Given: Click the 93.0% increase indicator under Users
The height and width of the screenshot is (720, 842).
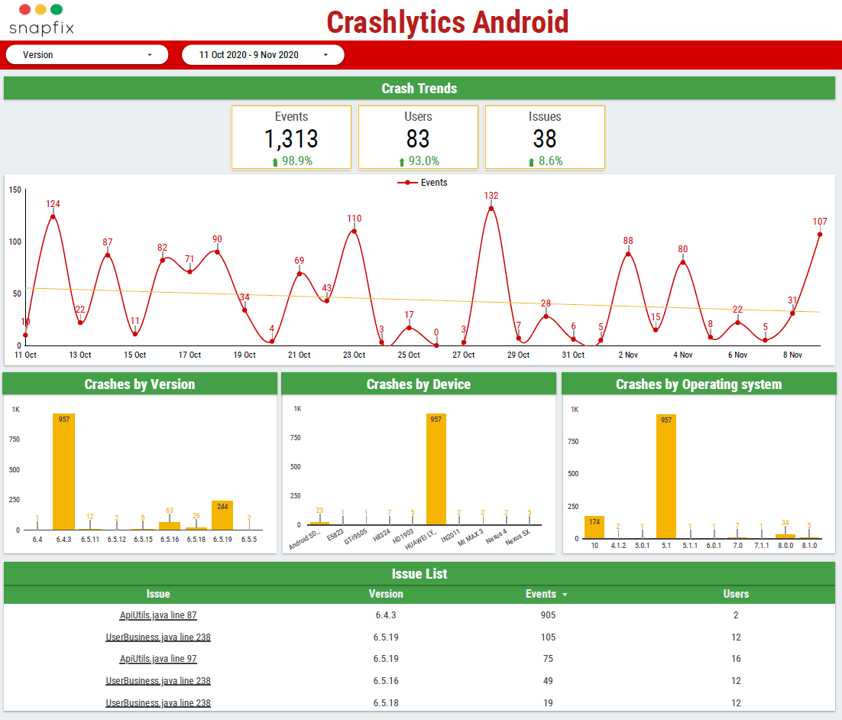Looking at the screenshot, I should pos(419,161).
